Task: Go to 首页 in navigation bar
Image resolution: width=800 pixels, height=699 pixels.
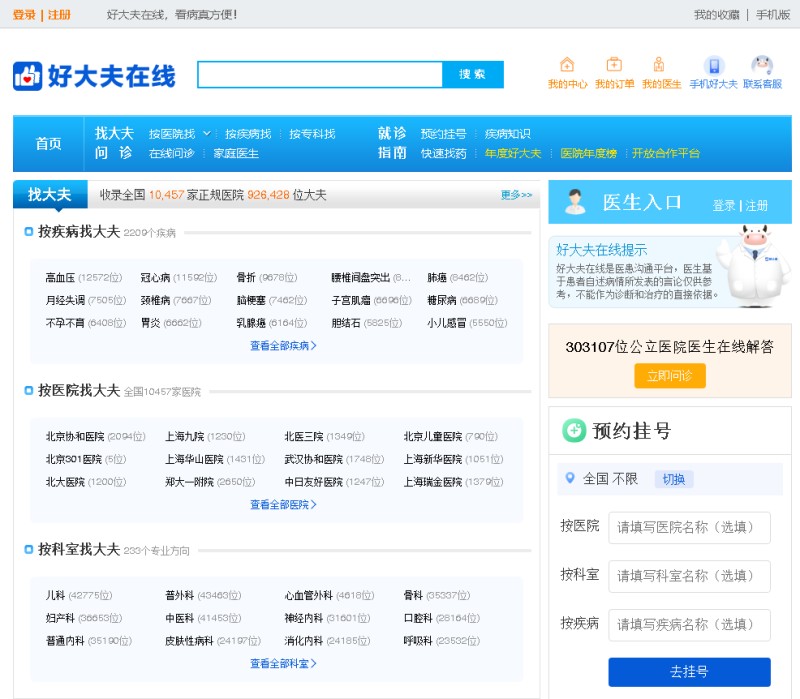Action: [48, 143]
